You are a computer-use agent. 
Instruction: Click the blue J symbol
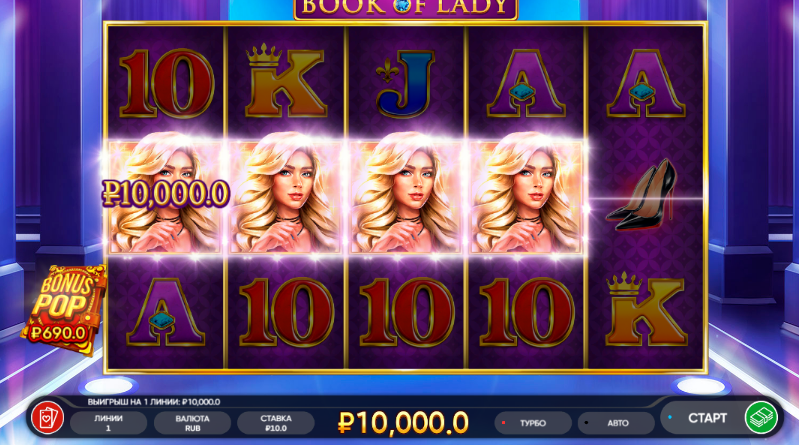point(406,84)
